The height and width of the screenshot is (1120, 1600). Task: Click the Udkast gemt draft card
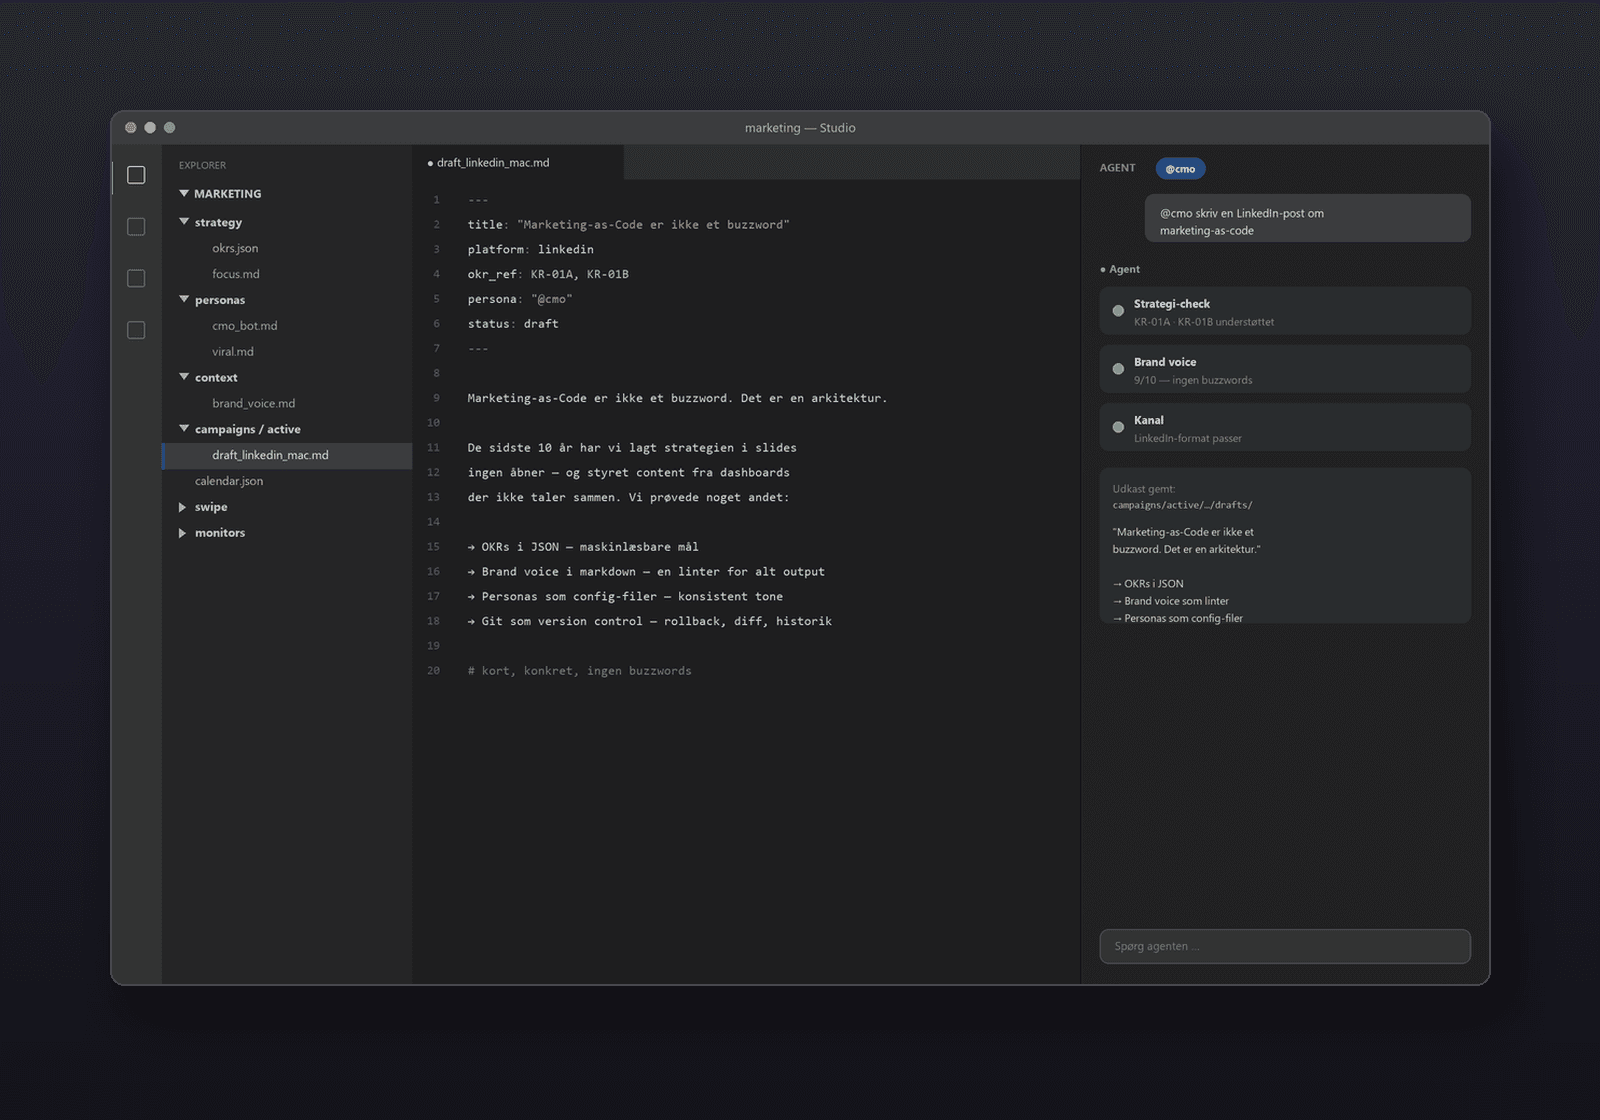1285,546
